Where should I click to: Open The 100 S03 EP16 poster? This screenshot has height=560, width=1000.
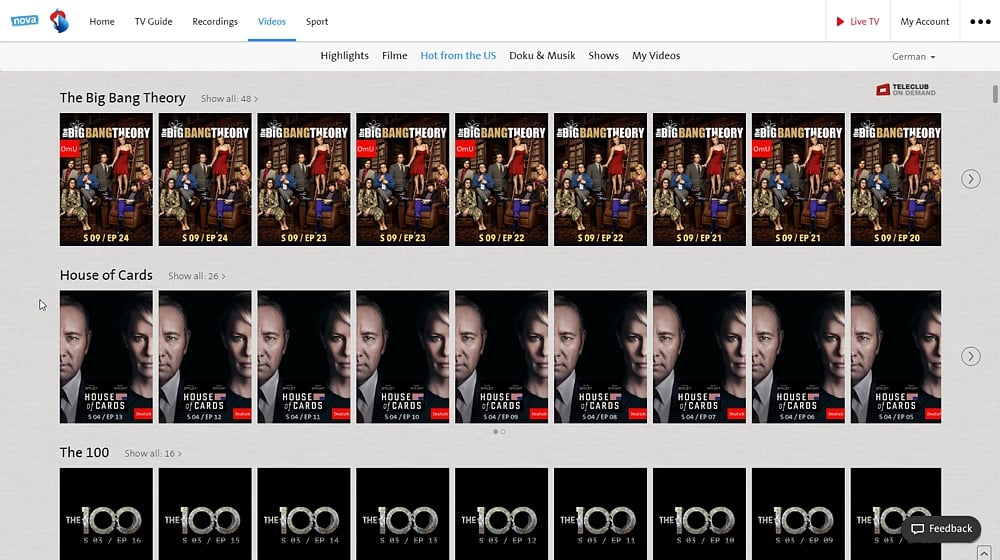click(x=106, y=514)
